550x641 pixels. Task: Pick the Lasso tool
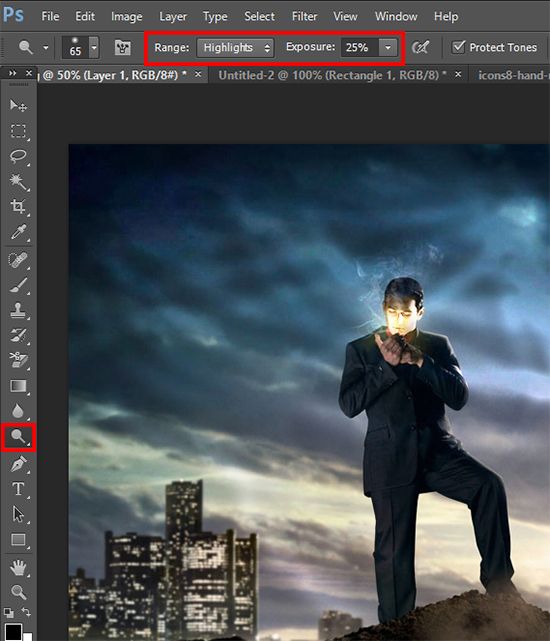pos(18,156)
